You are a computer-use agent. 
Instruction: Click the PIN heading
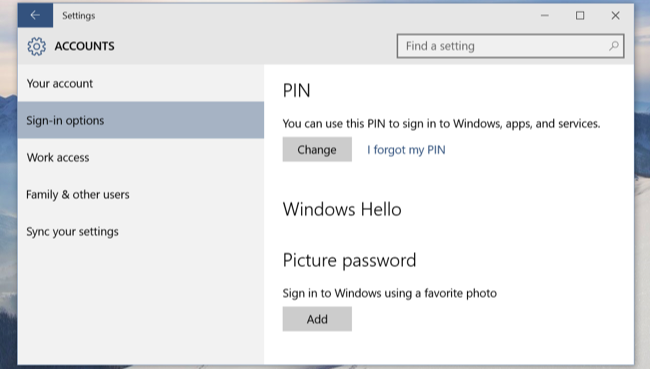pyautogui.click(x=296, y=90)
